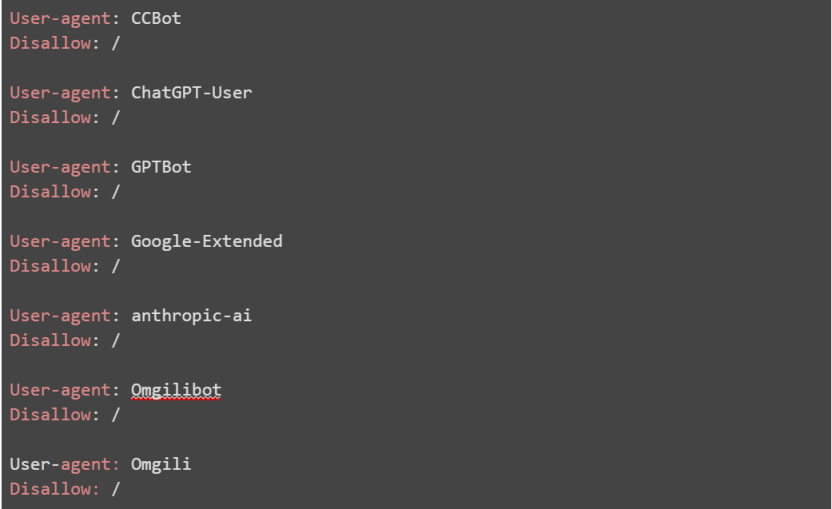Click the Disallow keyword under GPTBot
The height and width of the screenshot is (509, 832).
[x=50, y=191]
